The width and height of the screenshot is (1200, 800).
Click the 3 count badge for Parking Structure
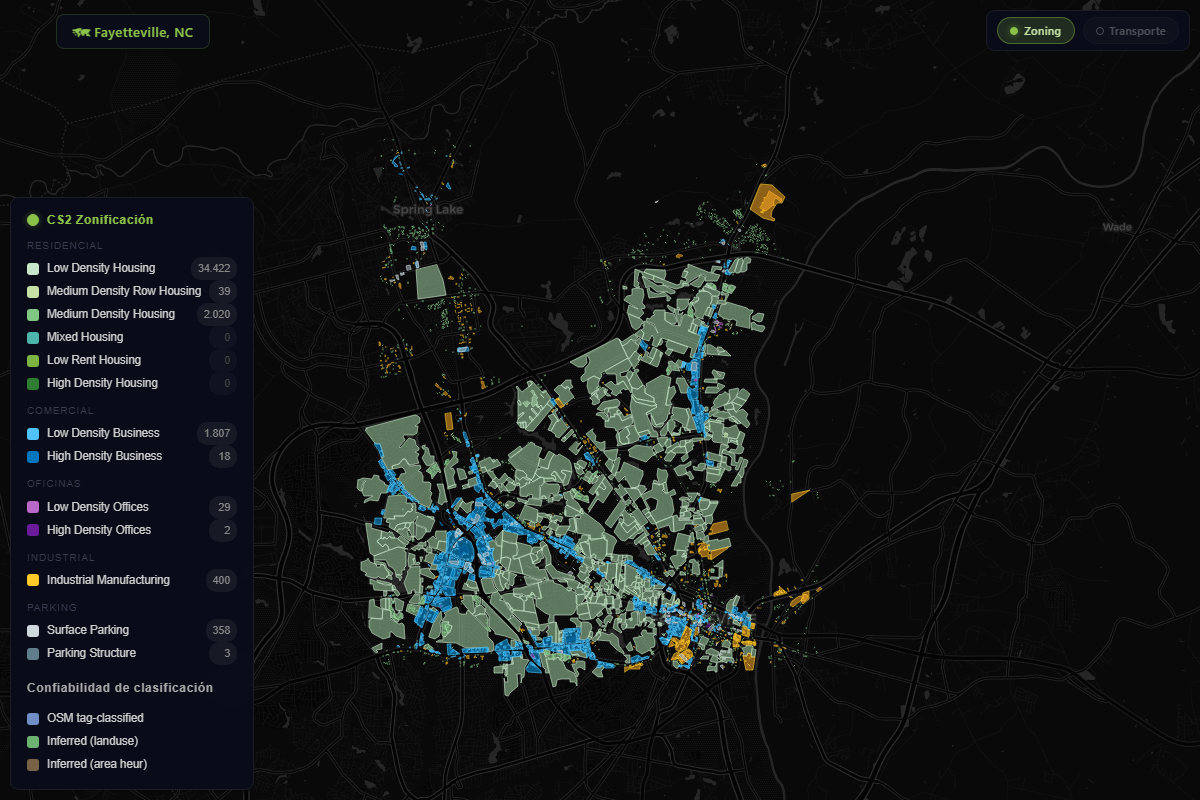coord(227,653)
